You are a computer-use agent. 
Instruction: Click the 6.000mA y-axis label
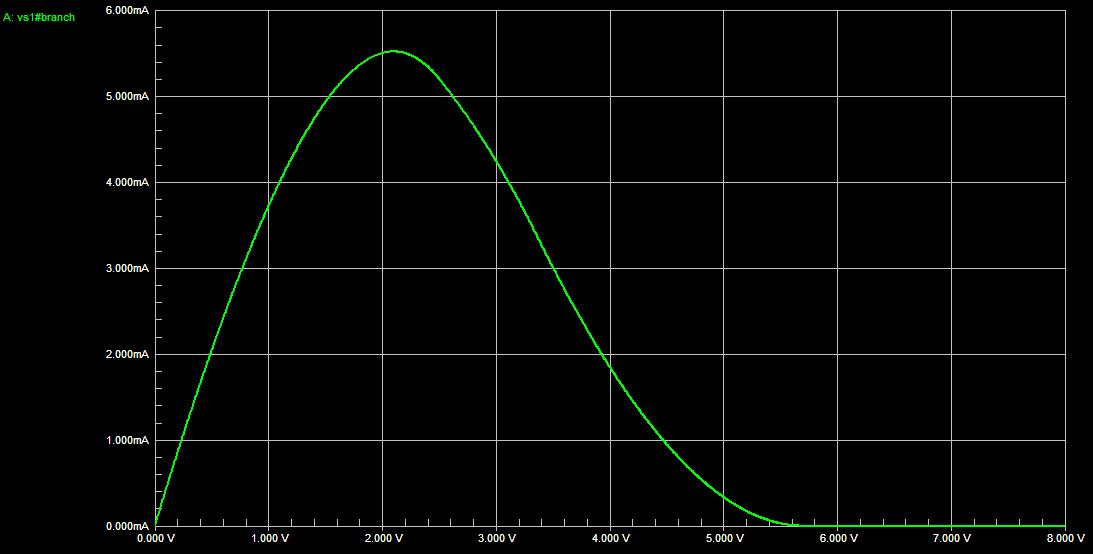(127, 11)
